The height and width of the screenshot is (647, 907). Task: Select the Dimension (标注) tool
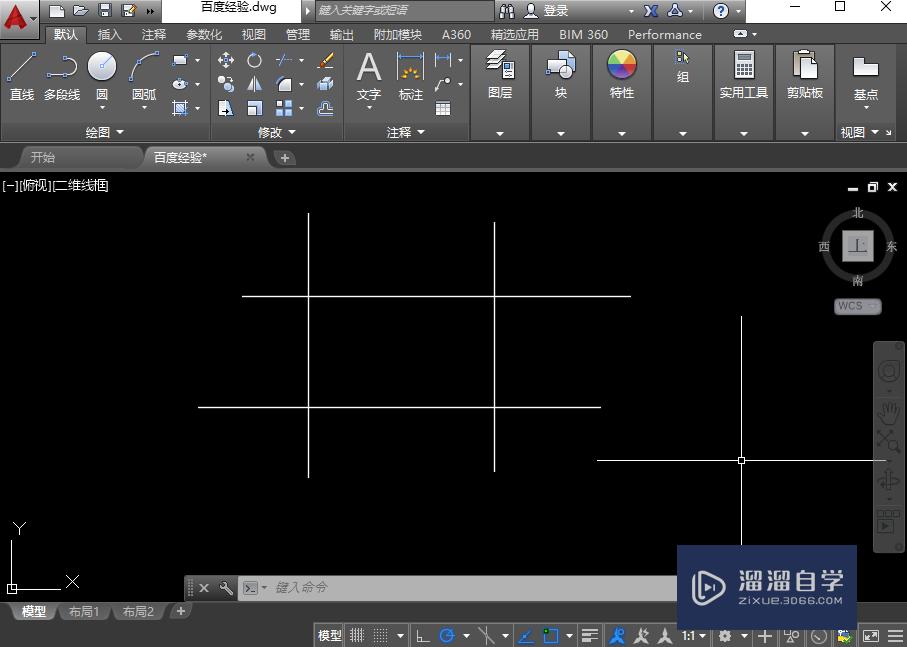coord(409,70)
